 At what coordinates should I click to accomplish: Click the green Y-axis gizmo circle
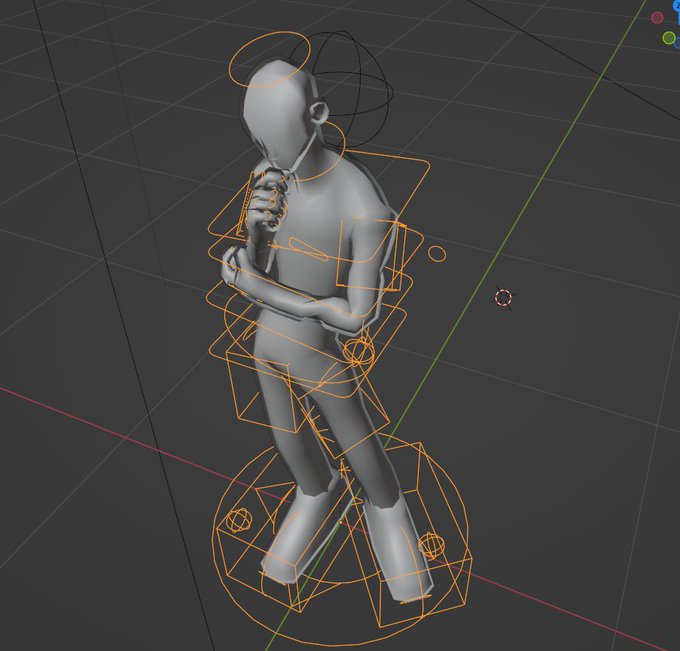click(x=669, y=38)
